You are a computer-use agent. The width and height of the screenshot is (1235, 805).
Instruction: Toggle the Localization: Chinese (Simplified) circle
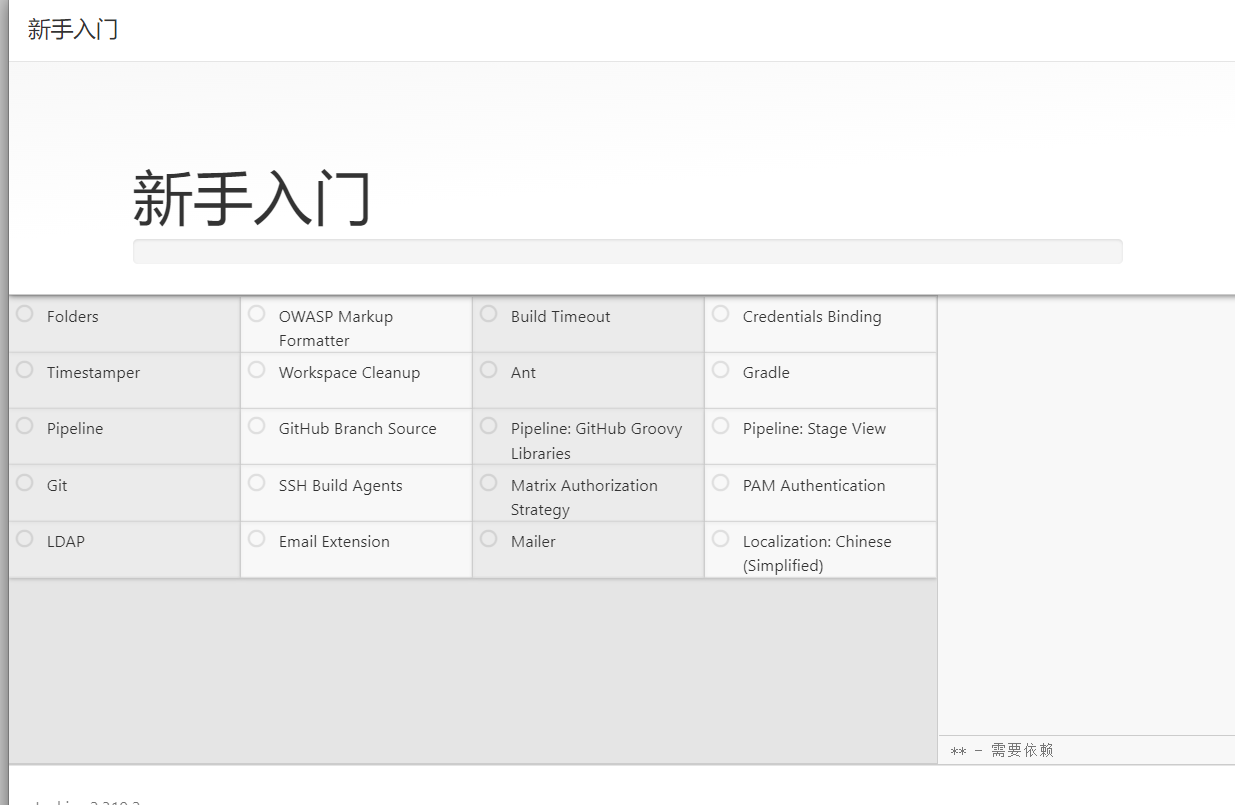(721, 539)
